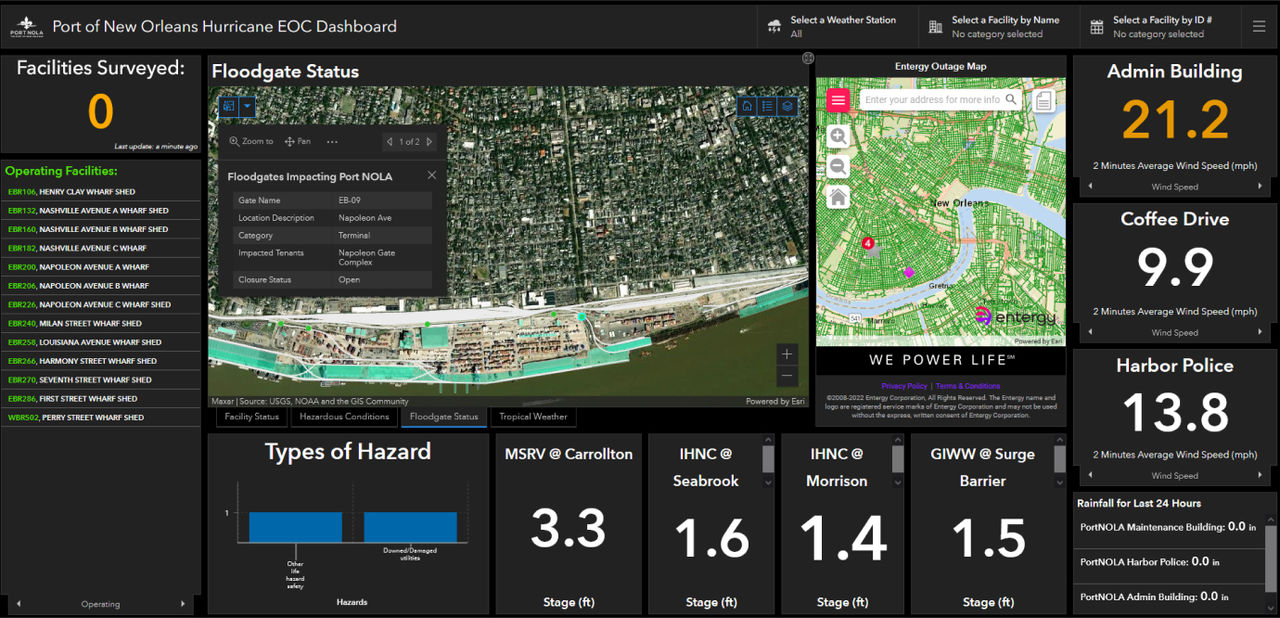Go to previous Admin Building wind panel
This screenshot has width=1280, height=618.
1090,187
